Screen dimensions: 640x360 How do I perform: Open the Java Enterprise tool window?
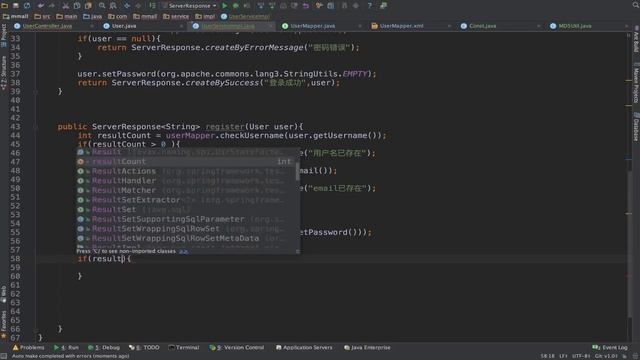(367, 348)
